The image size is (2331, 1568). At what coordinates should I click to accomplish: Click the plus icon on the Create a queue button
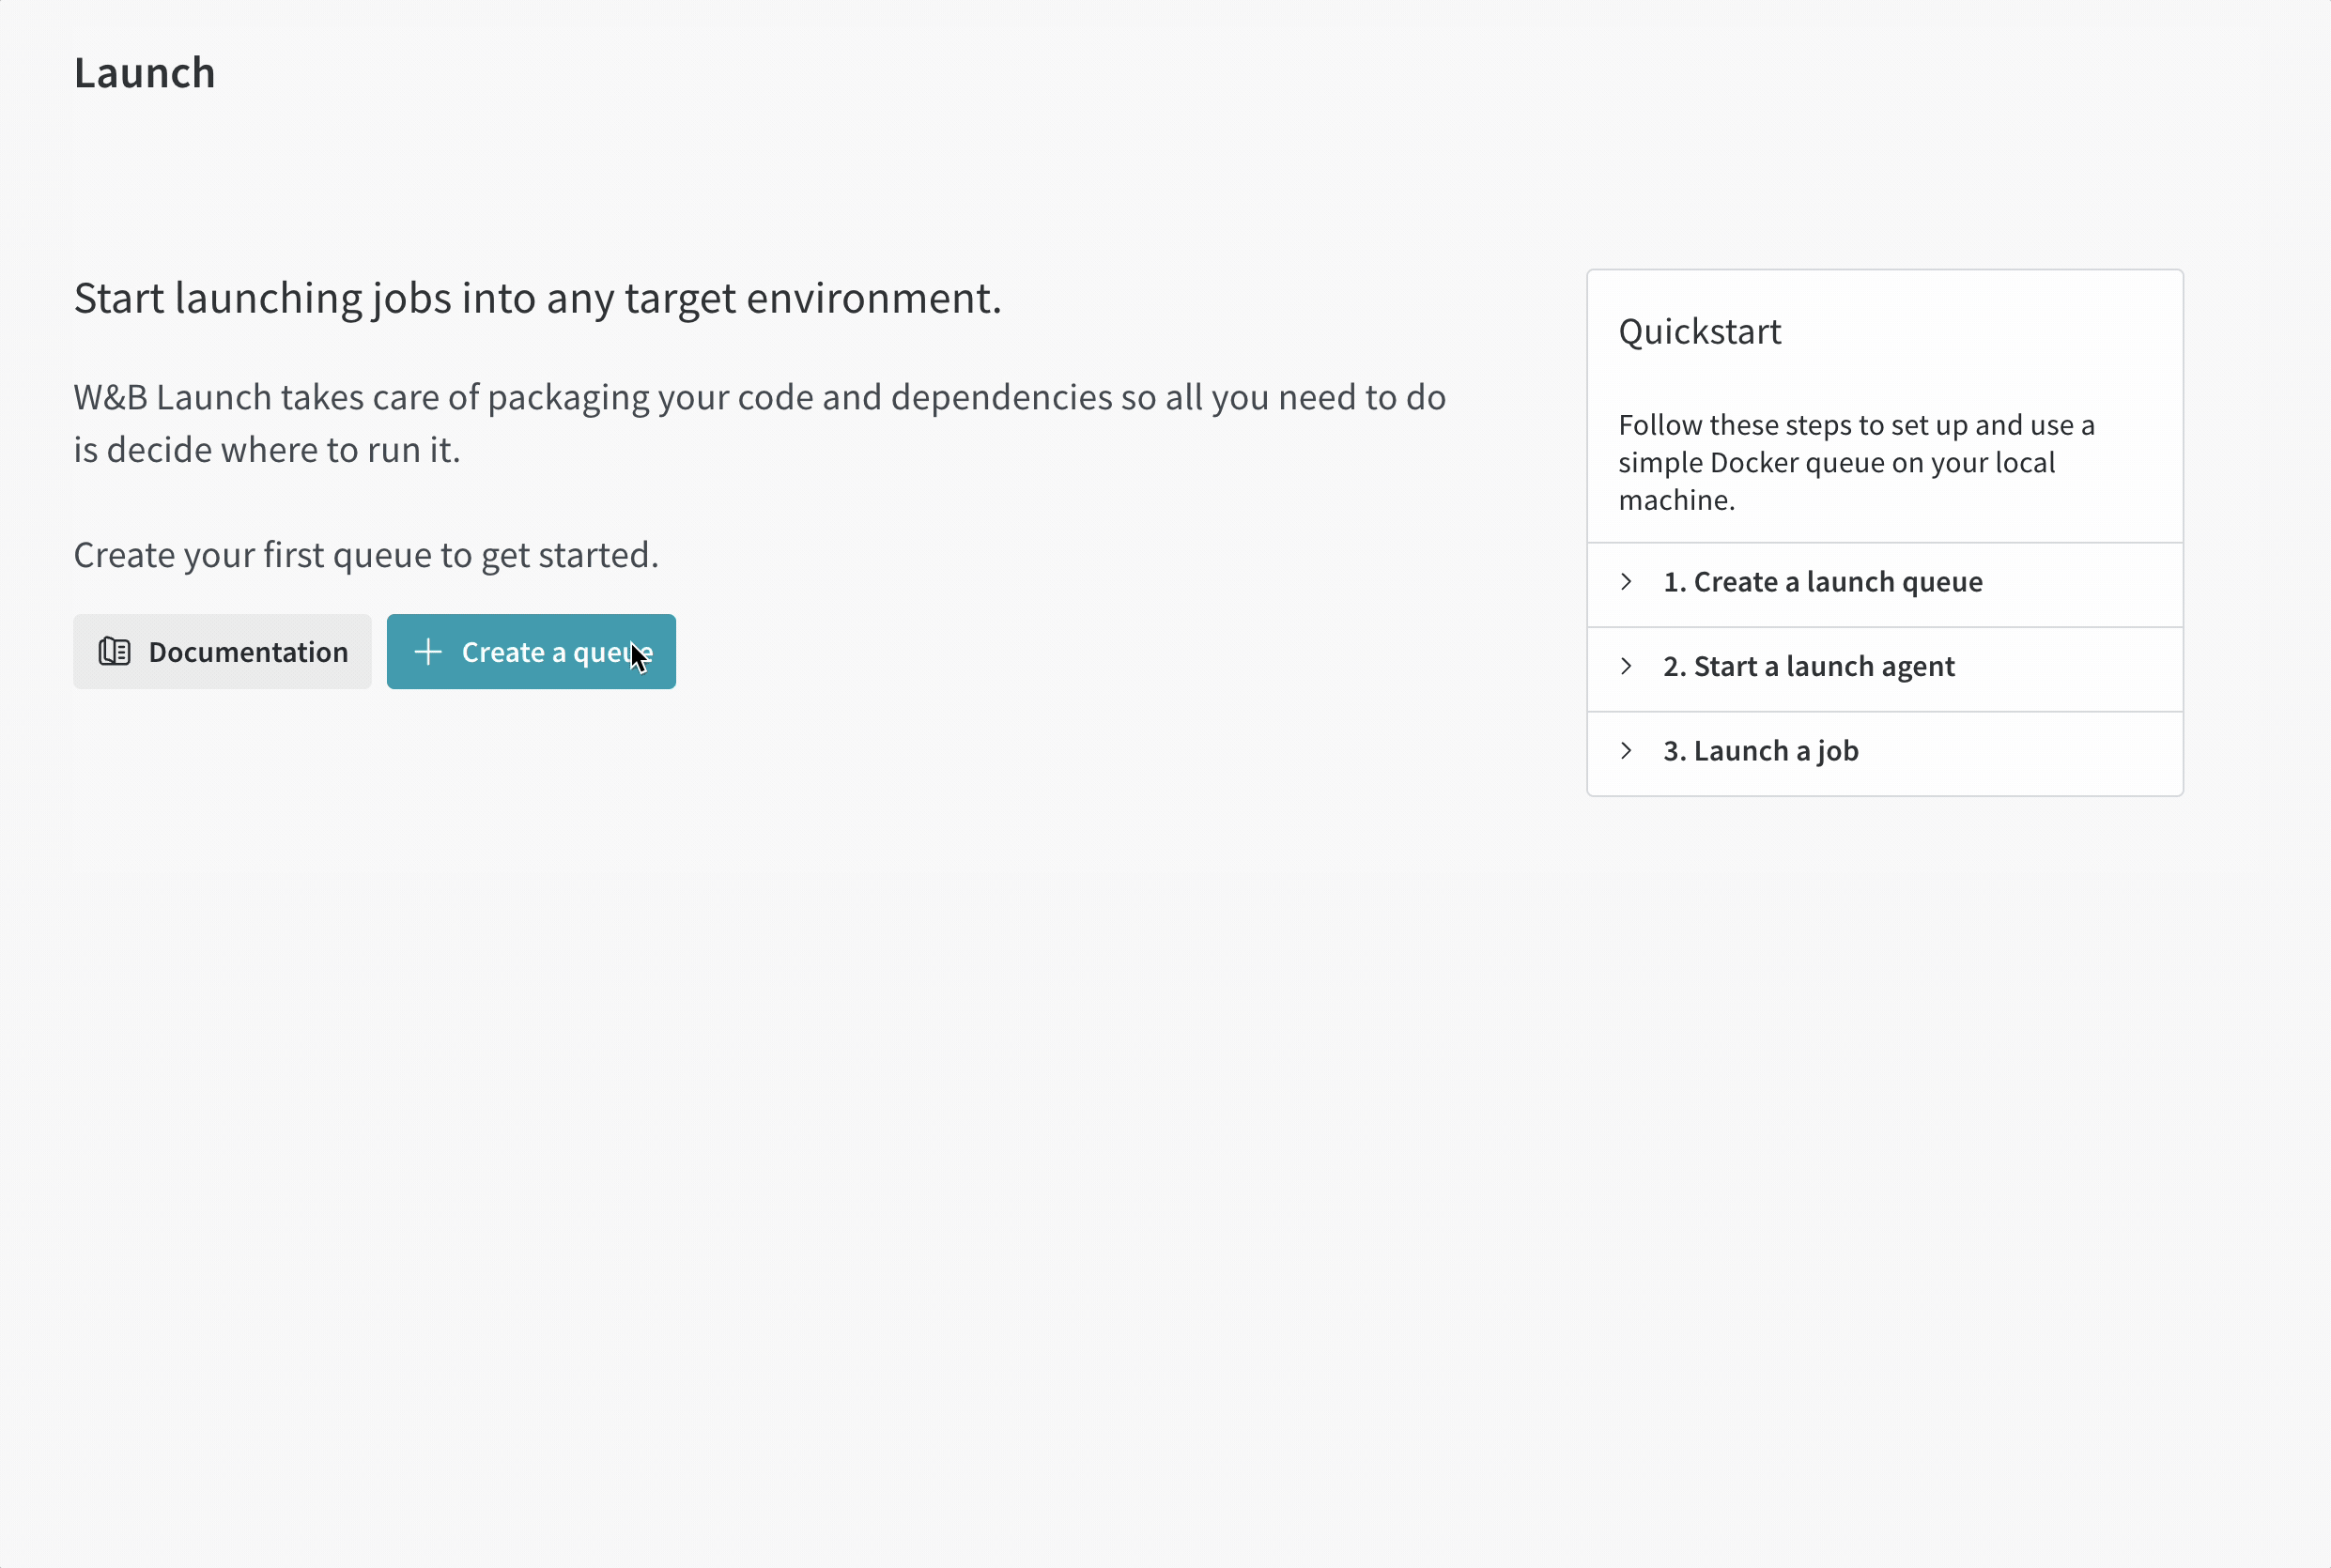428,651
